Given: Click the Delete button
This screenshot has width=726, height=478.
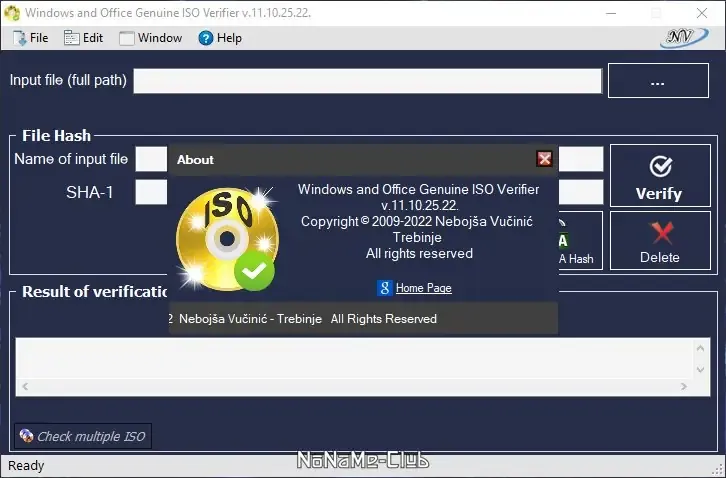Looking at the screenshot, I should point(660,240).
